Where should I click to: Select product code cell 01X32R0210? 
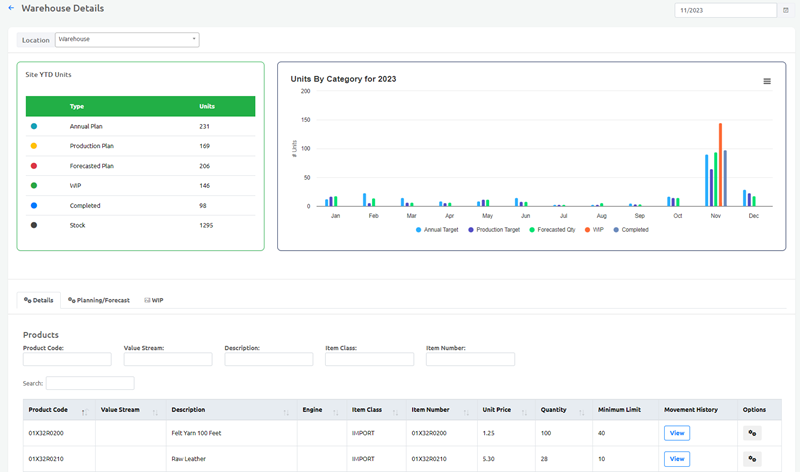click(59, 458)
